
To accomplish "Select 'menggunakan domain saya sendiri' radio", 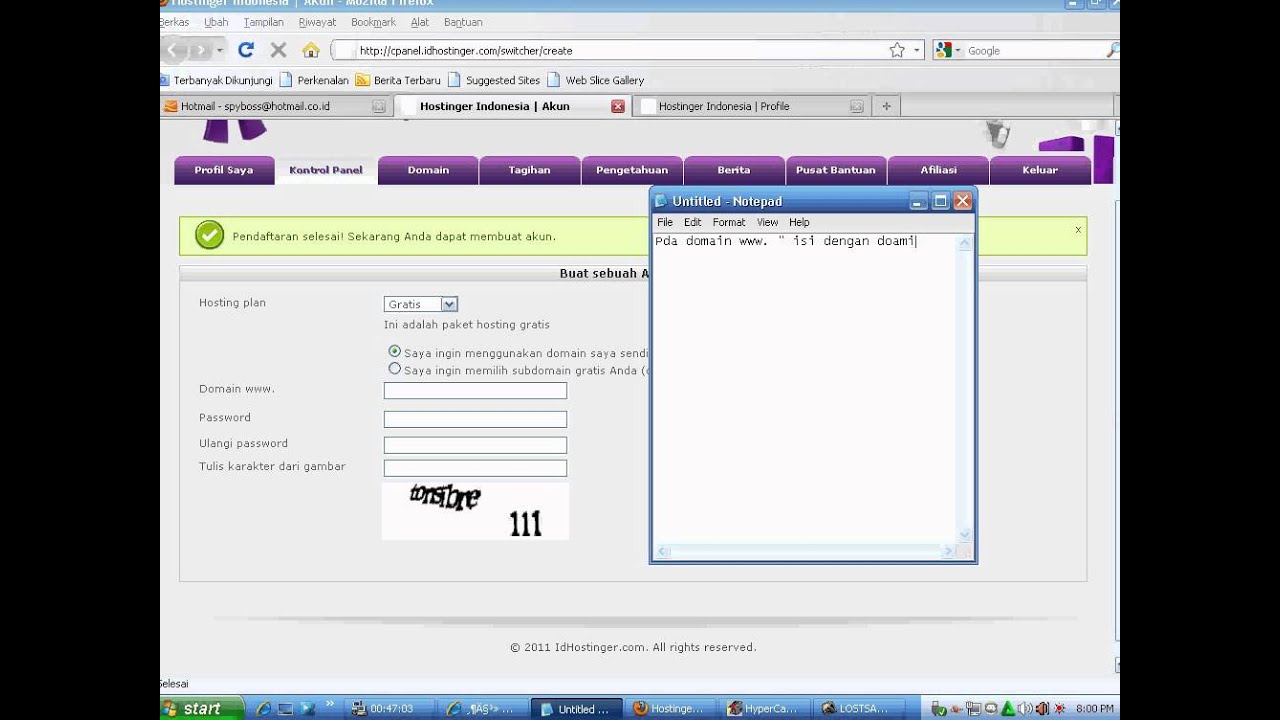I will coord(394,352).
